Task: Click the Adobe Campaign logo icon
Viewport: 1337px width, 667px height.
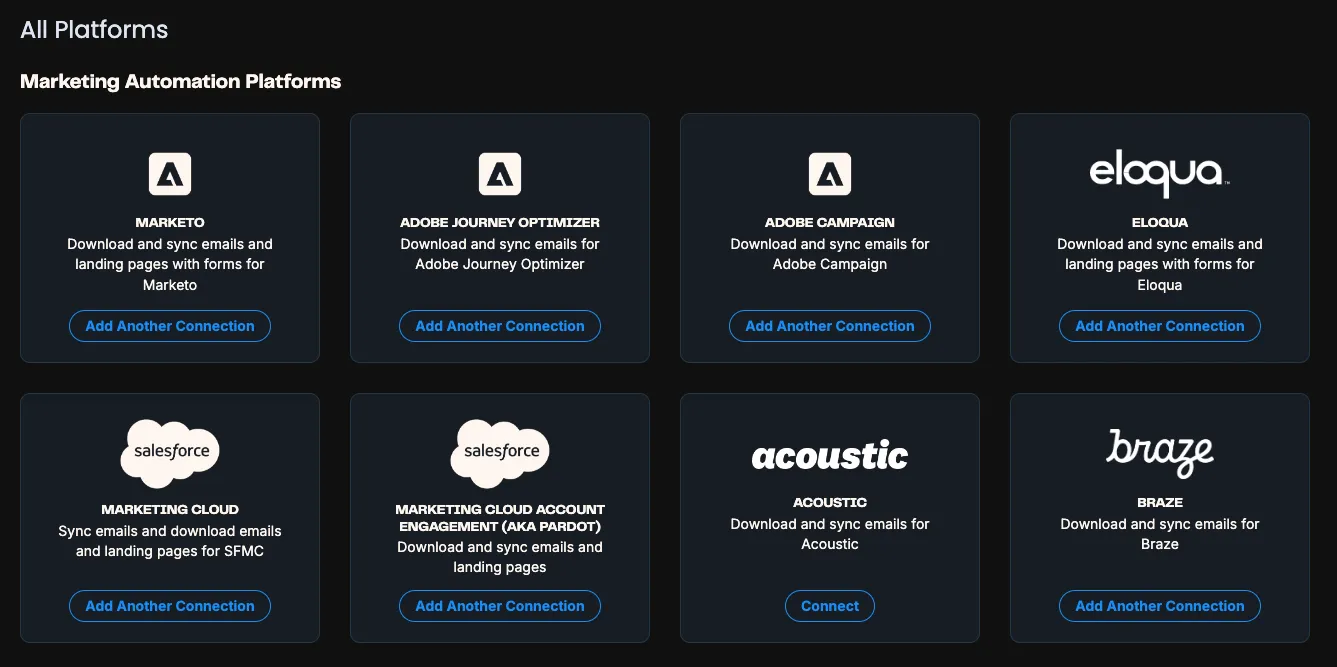Action: coord(829,173)
